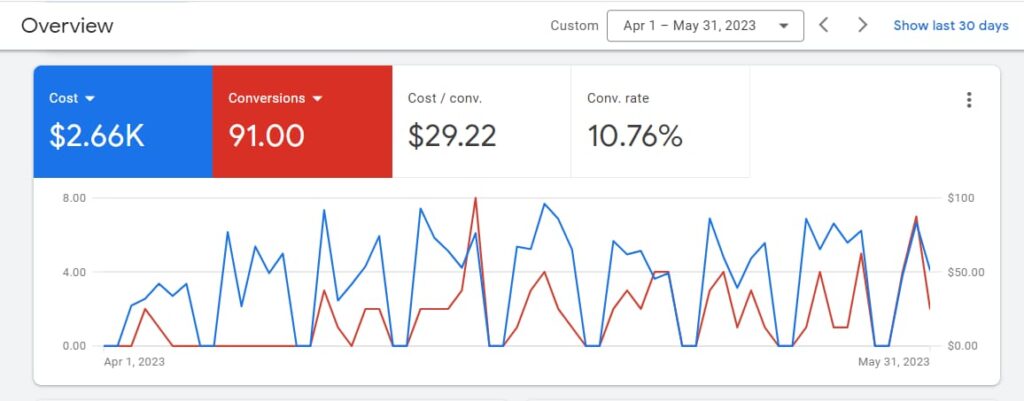1024x401 pixels.
Task: Click the 10.76% conversion rate value
Action: tap(634, 137)
